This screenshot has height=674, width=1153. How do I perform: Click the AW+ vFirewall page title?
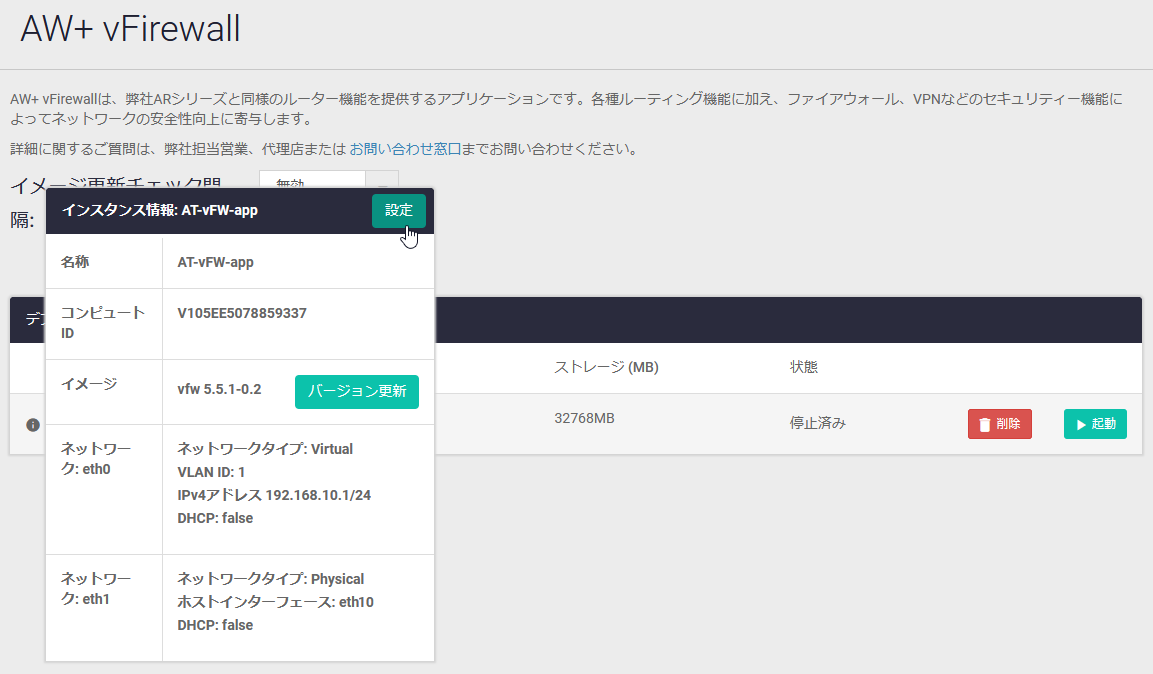pos(130,29)
